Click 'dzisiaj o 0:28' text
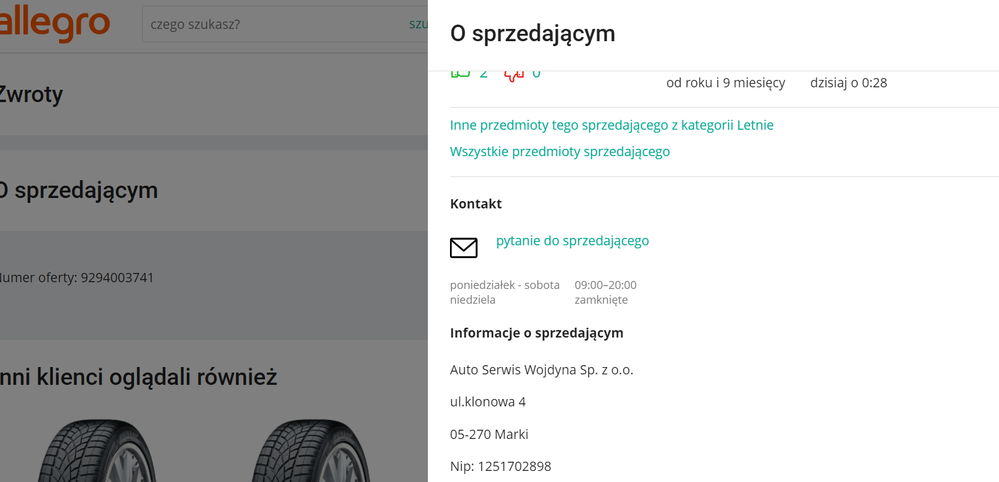Viewport: 999px width, 482px height. point(849,83)
